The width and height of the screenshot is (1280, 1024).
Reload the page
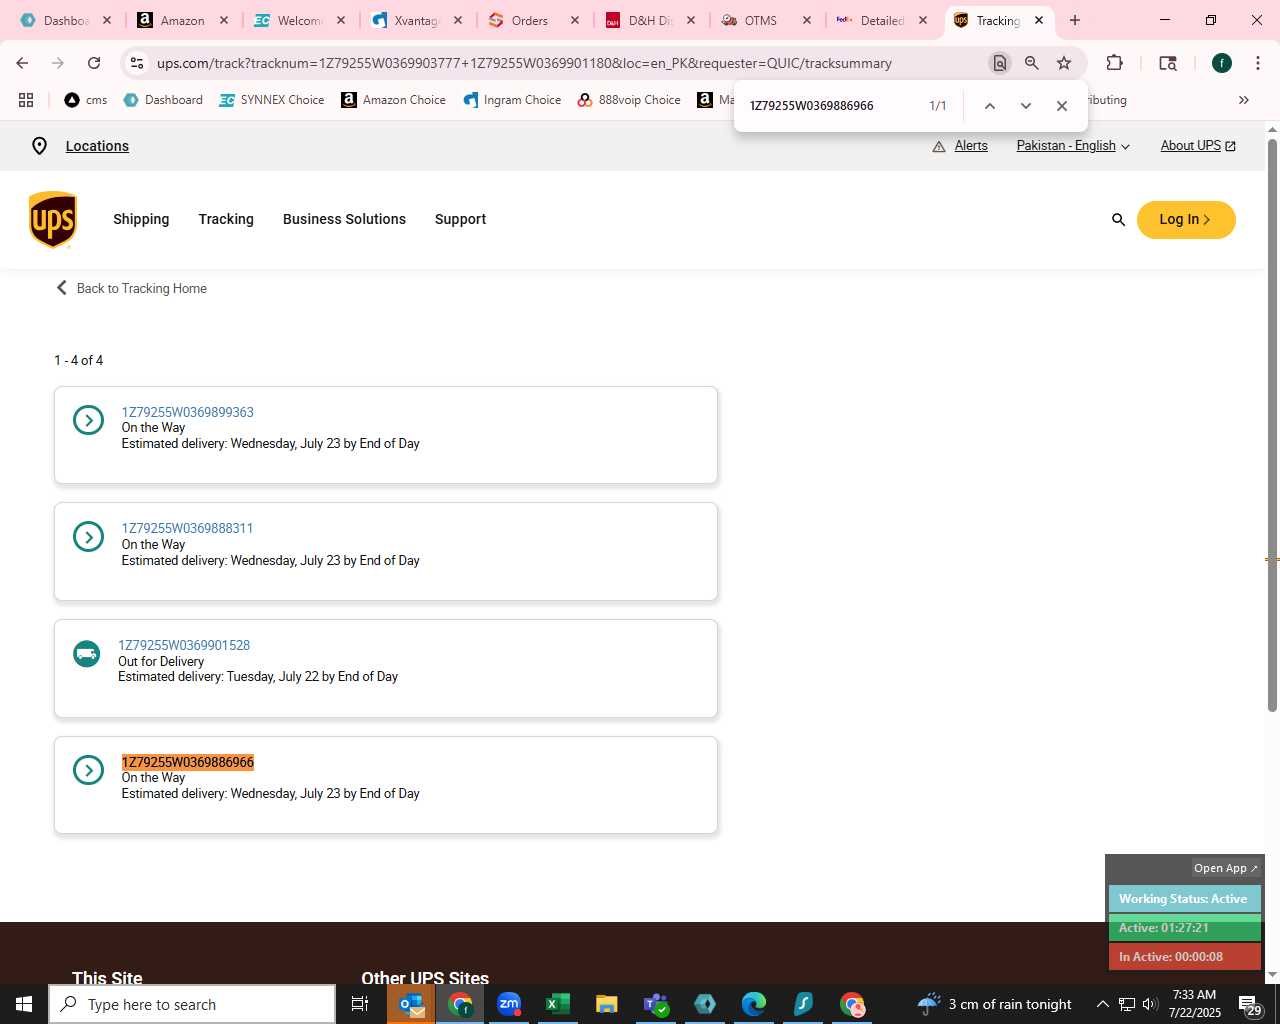[94, 63]
